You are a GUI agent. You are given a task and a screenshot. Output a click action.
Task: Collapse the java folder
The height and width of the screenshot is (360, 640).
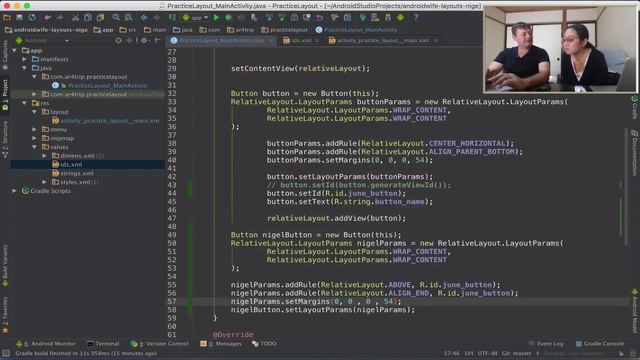pos(24,68)
